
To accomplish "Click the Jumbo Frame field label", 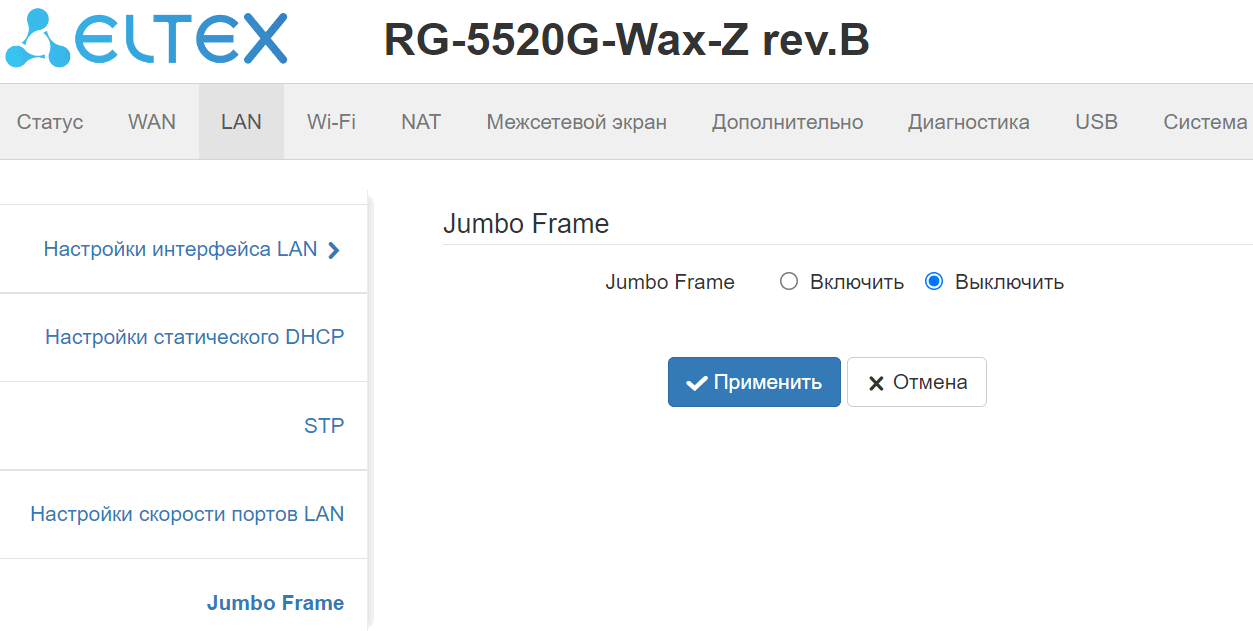I will [x=670, y=282].
